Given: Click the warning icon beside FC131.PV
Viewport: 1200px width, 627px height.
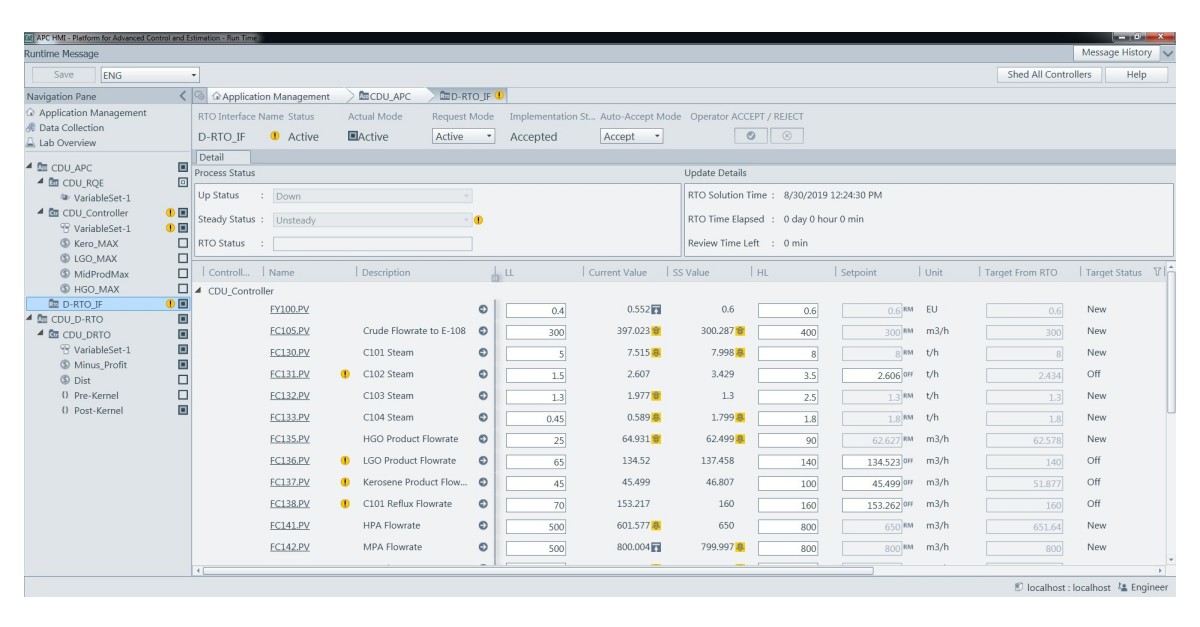Looking at the screenshot, I should click(x=345, y=375).
